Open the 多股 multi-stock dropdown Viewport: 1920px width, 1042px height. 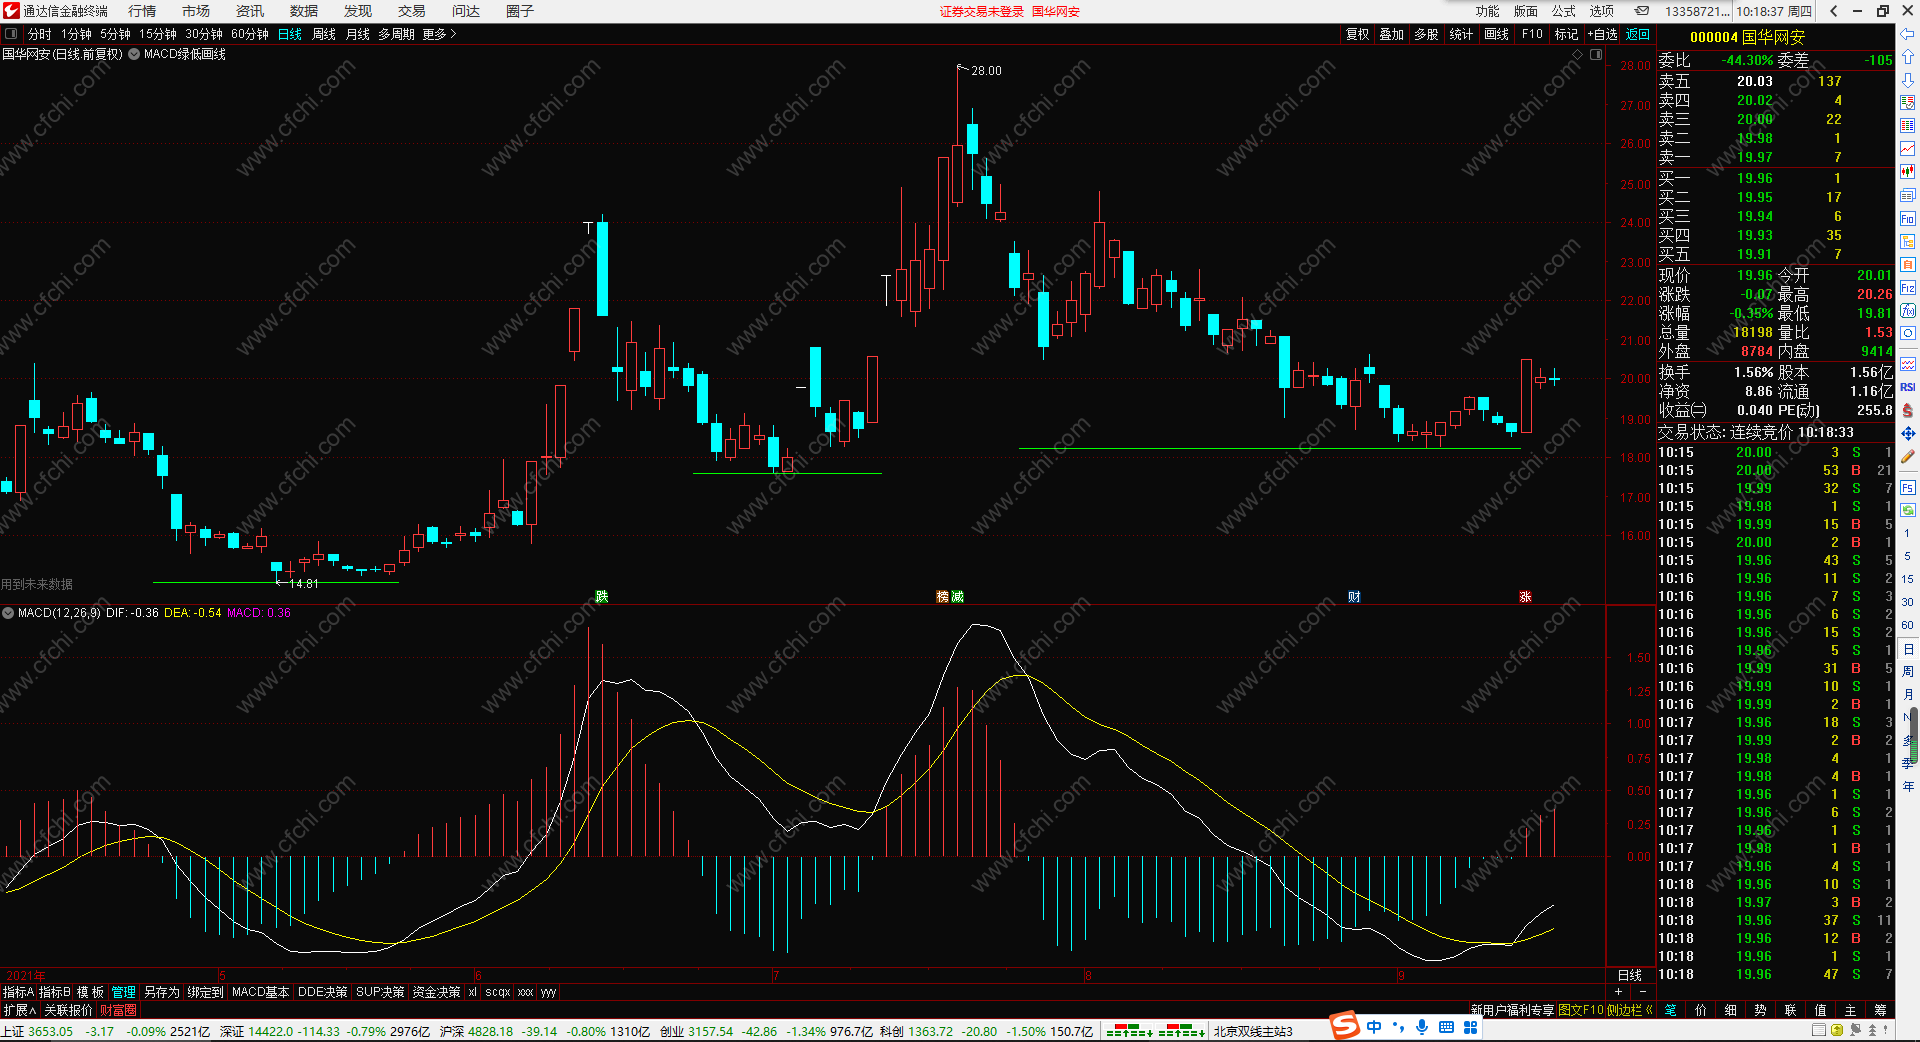[x=1426, y=34]
